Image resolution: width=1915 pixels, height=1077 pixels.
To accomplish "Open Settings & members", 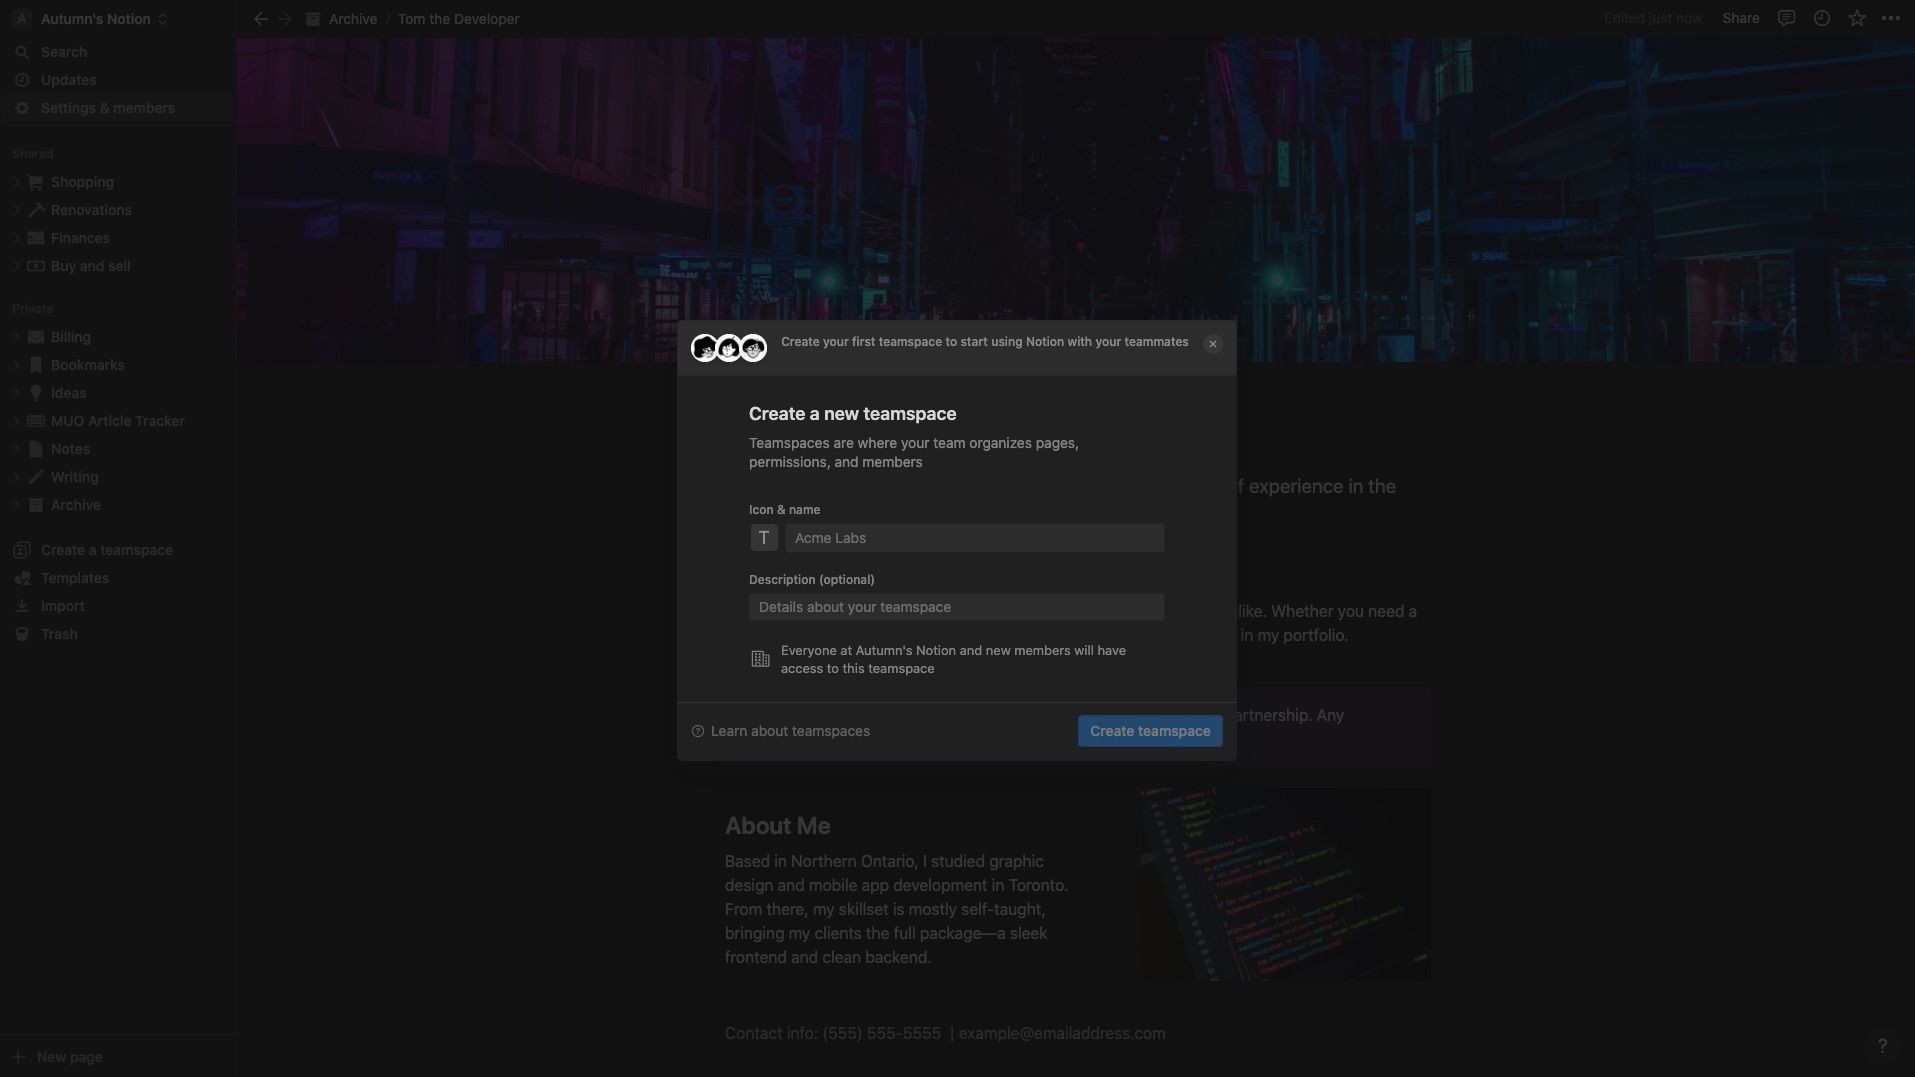I will pos(107,108).
